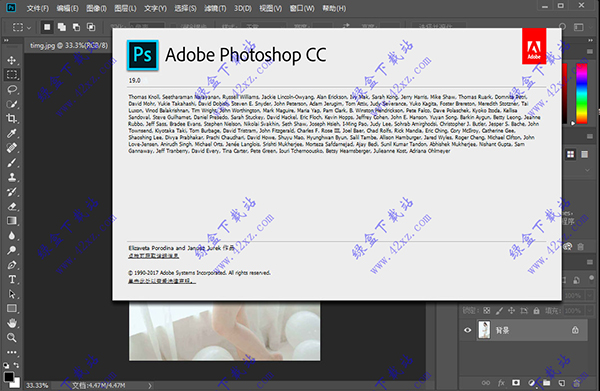This screenshot has height=391, width=600.
Task: Open the Edit Toolbar three-dots button
Action: (12, 352)
